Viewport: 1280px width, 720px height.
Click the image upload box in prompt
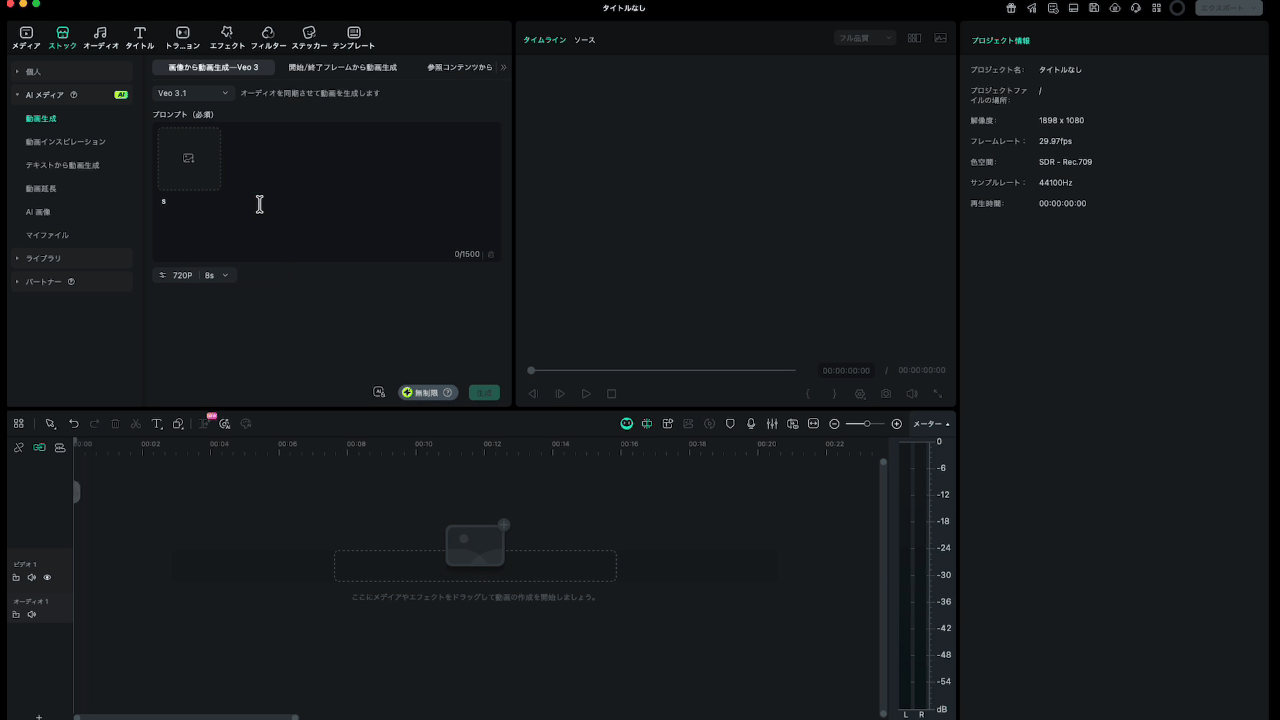click(x=189, y=158)
